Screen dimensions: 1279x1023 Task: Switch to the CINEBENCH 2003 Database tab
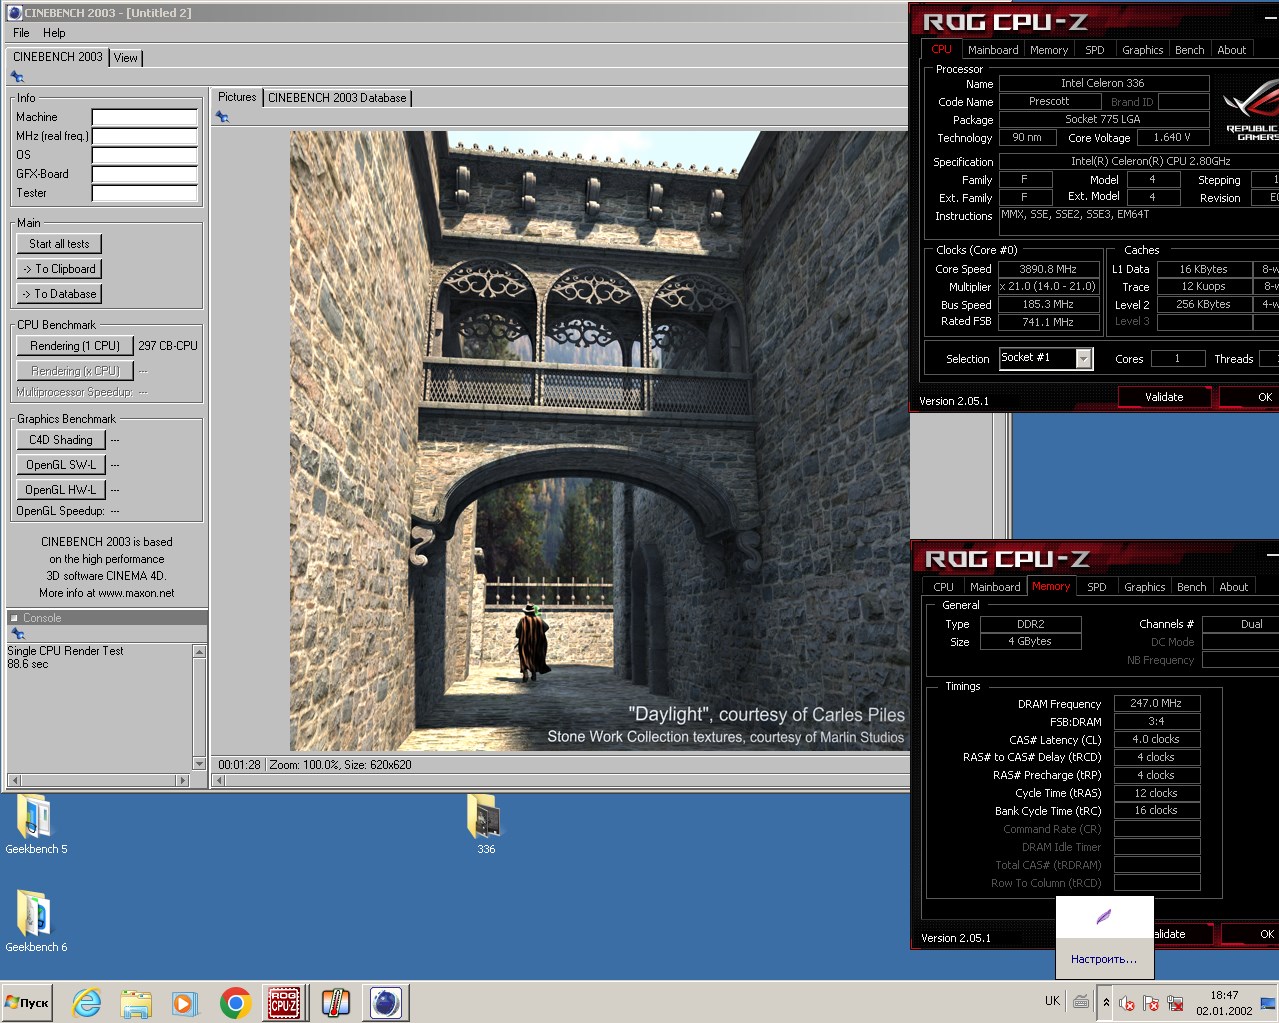[x=337, y=98]
